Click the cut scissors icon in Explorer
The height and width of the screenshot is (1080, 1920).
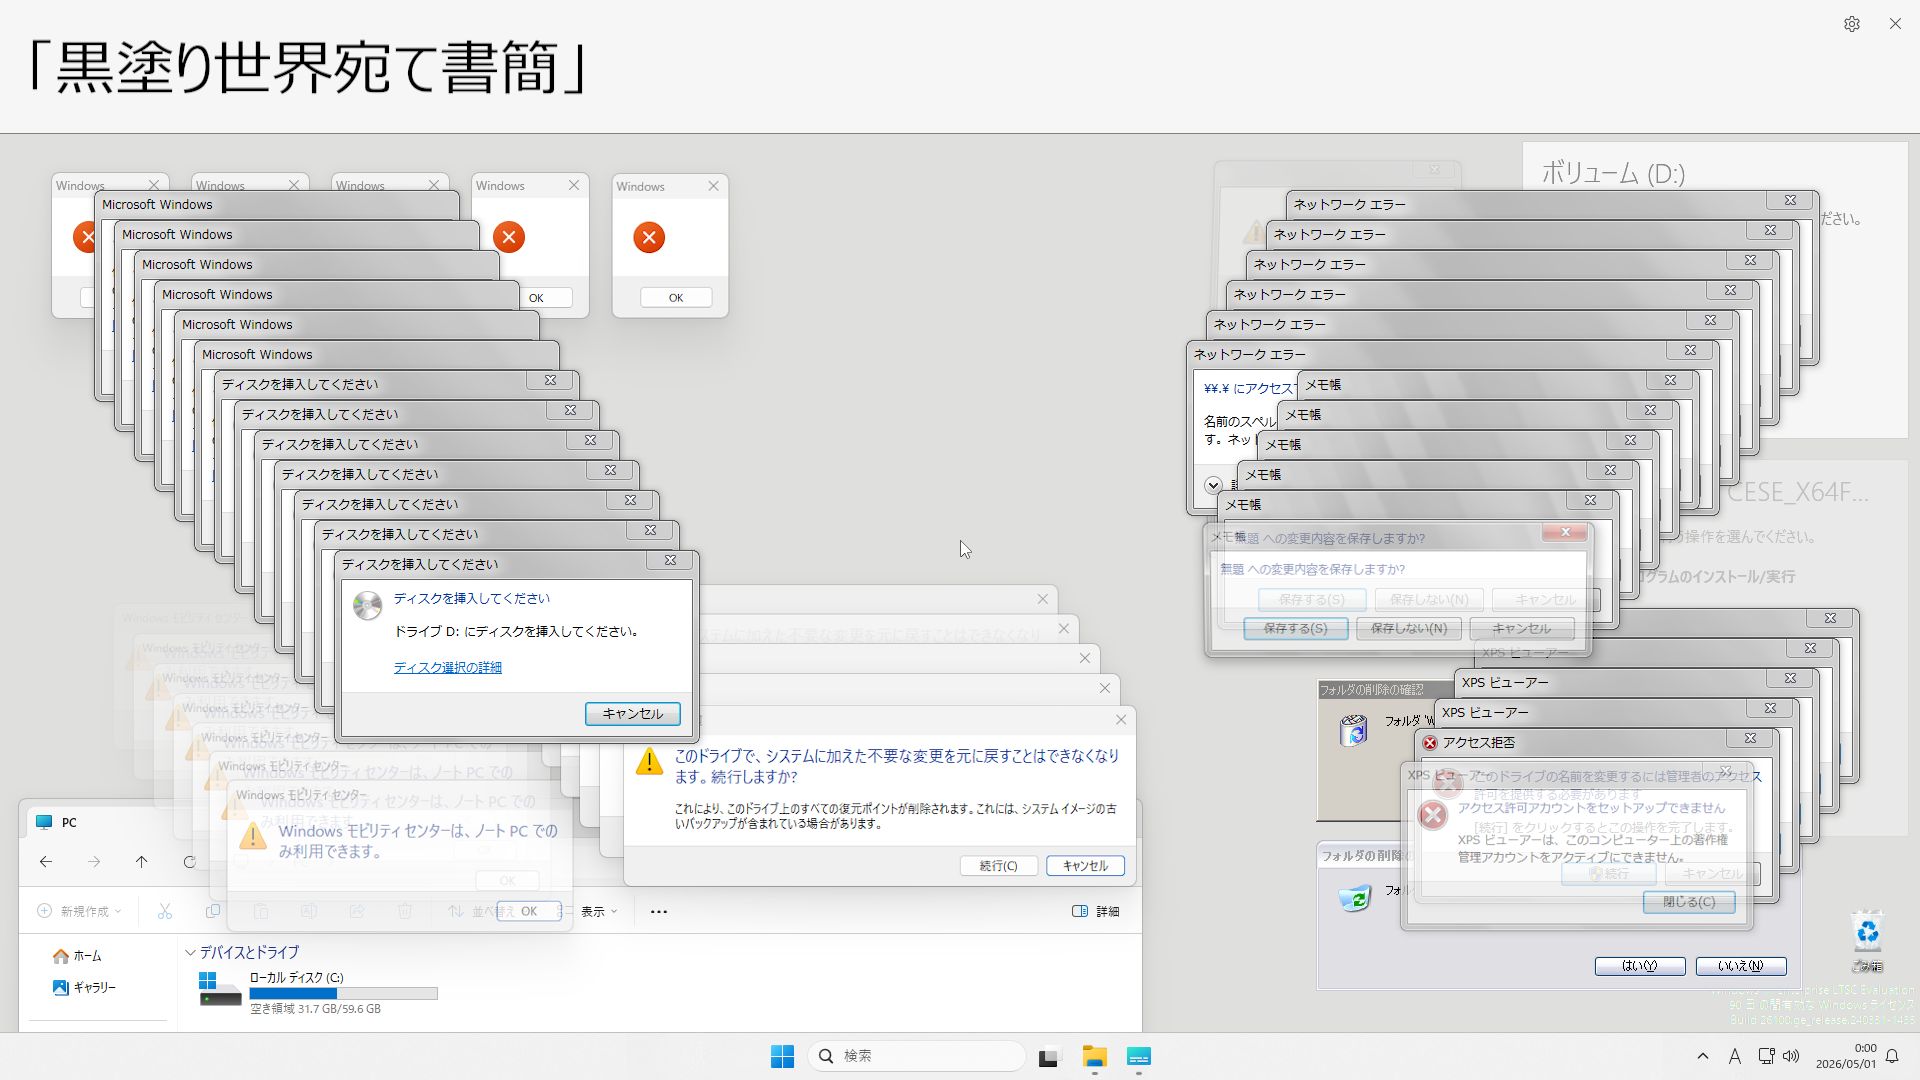click(165, 912)
